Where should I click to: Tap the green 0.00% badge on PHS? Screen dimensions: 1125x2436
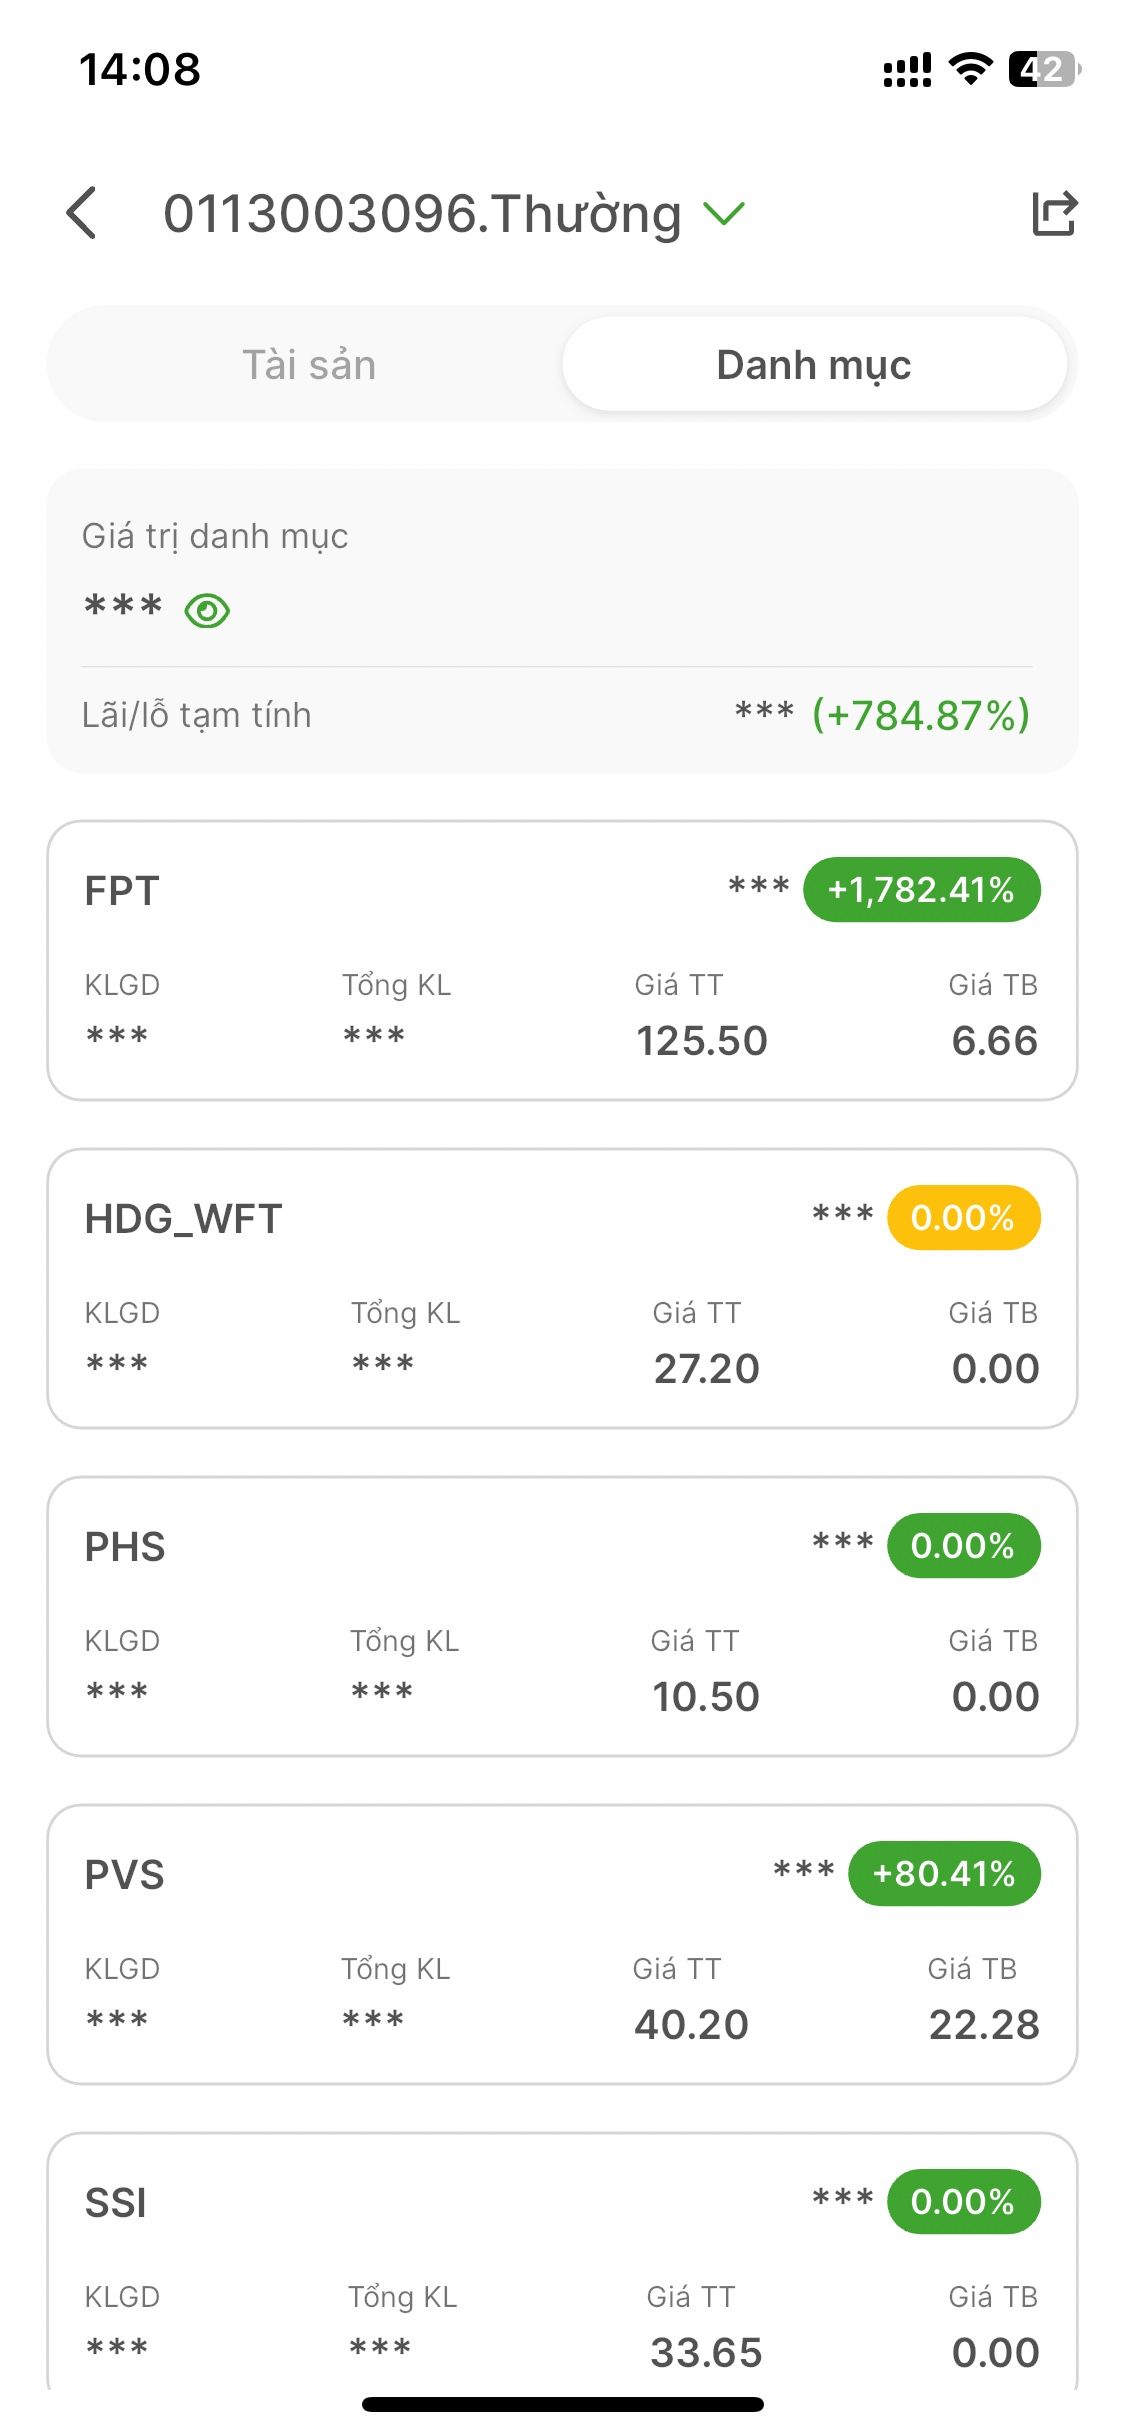click(963, 1546)
